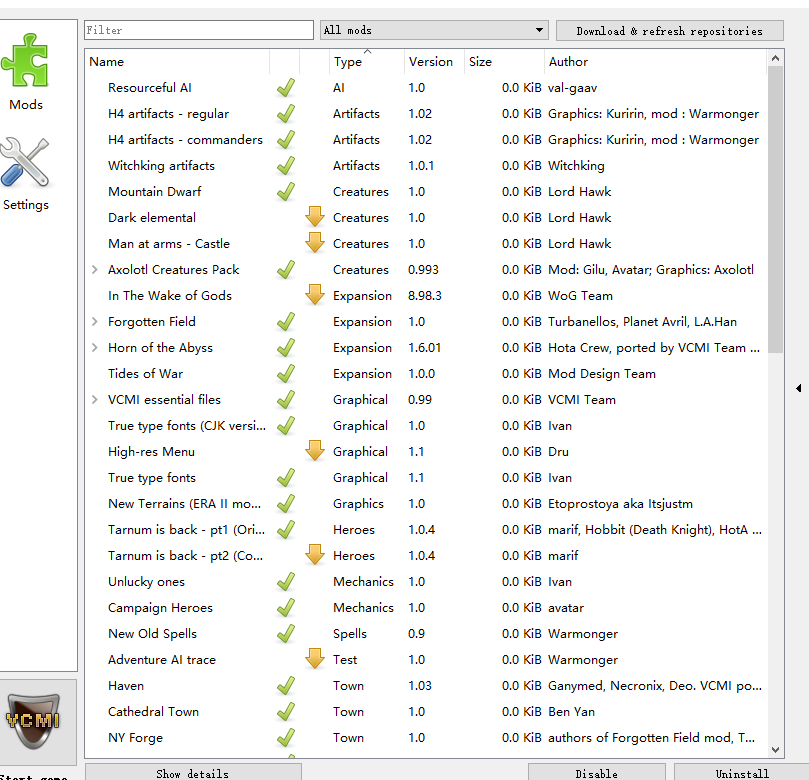Click green checkmark beside Campaign Heroes
The height and width of the screenshot is (780, 809).
pos(286,608)
